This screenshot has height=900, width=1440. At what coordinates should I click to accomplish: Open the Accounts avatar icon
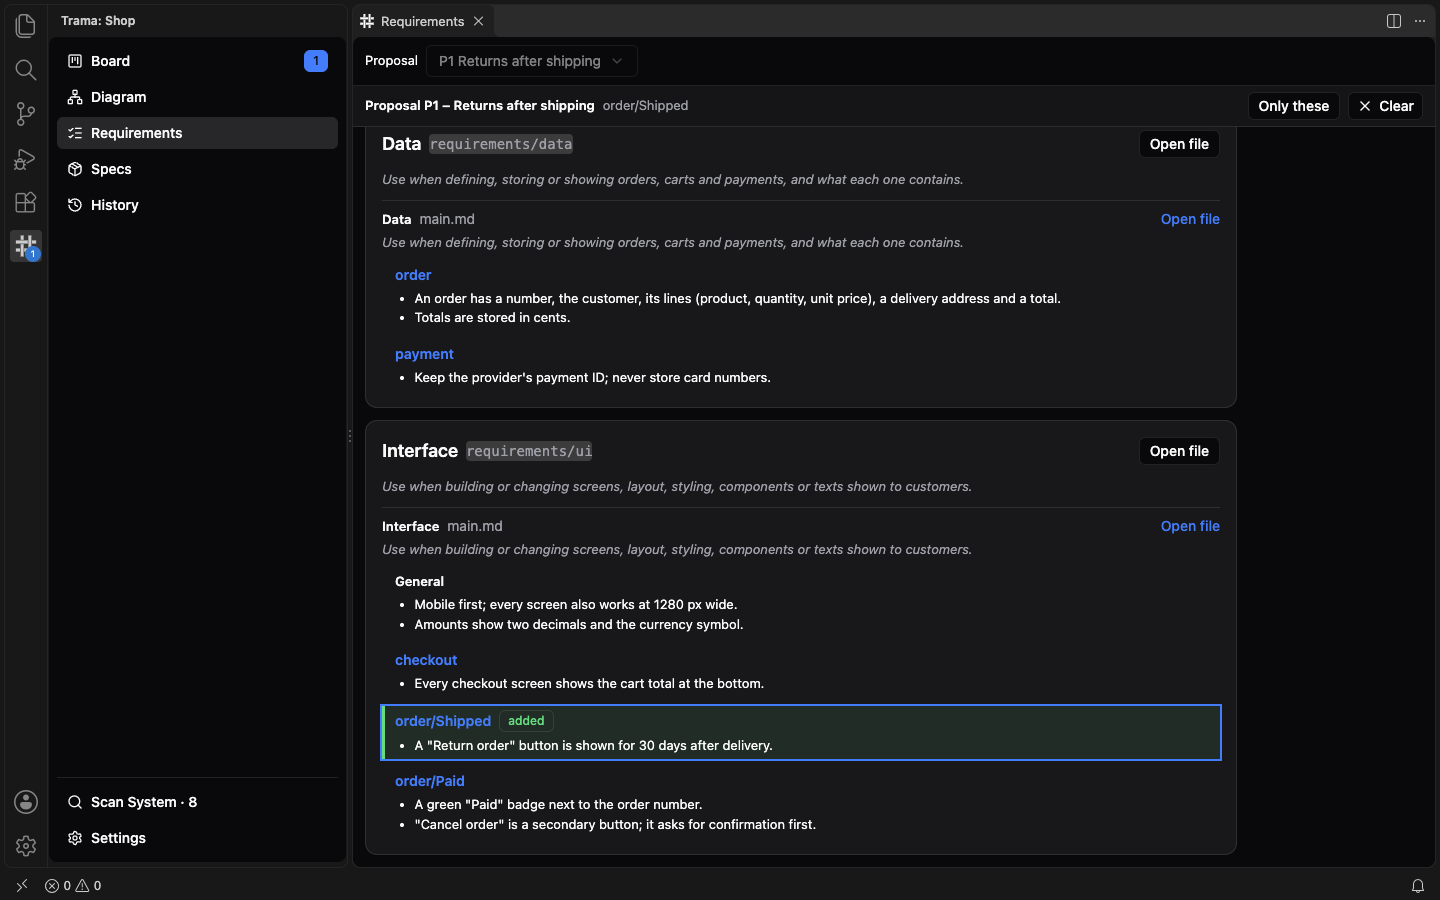pos(26,802)
